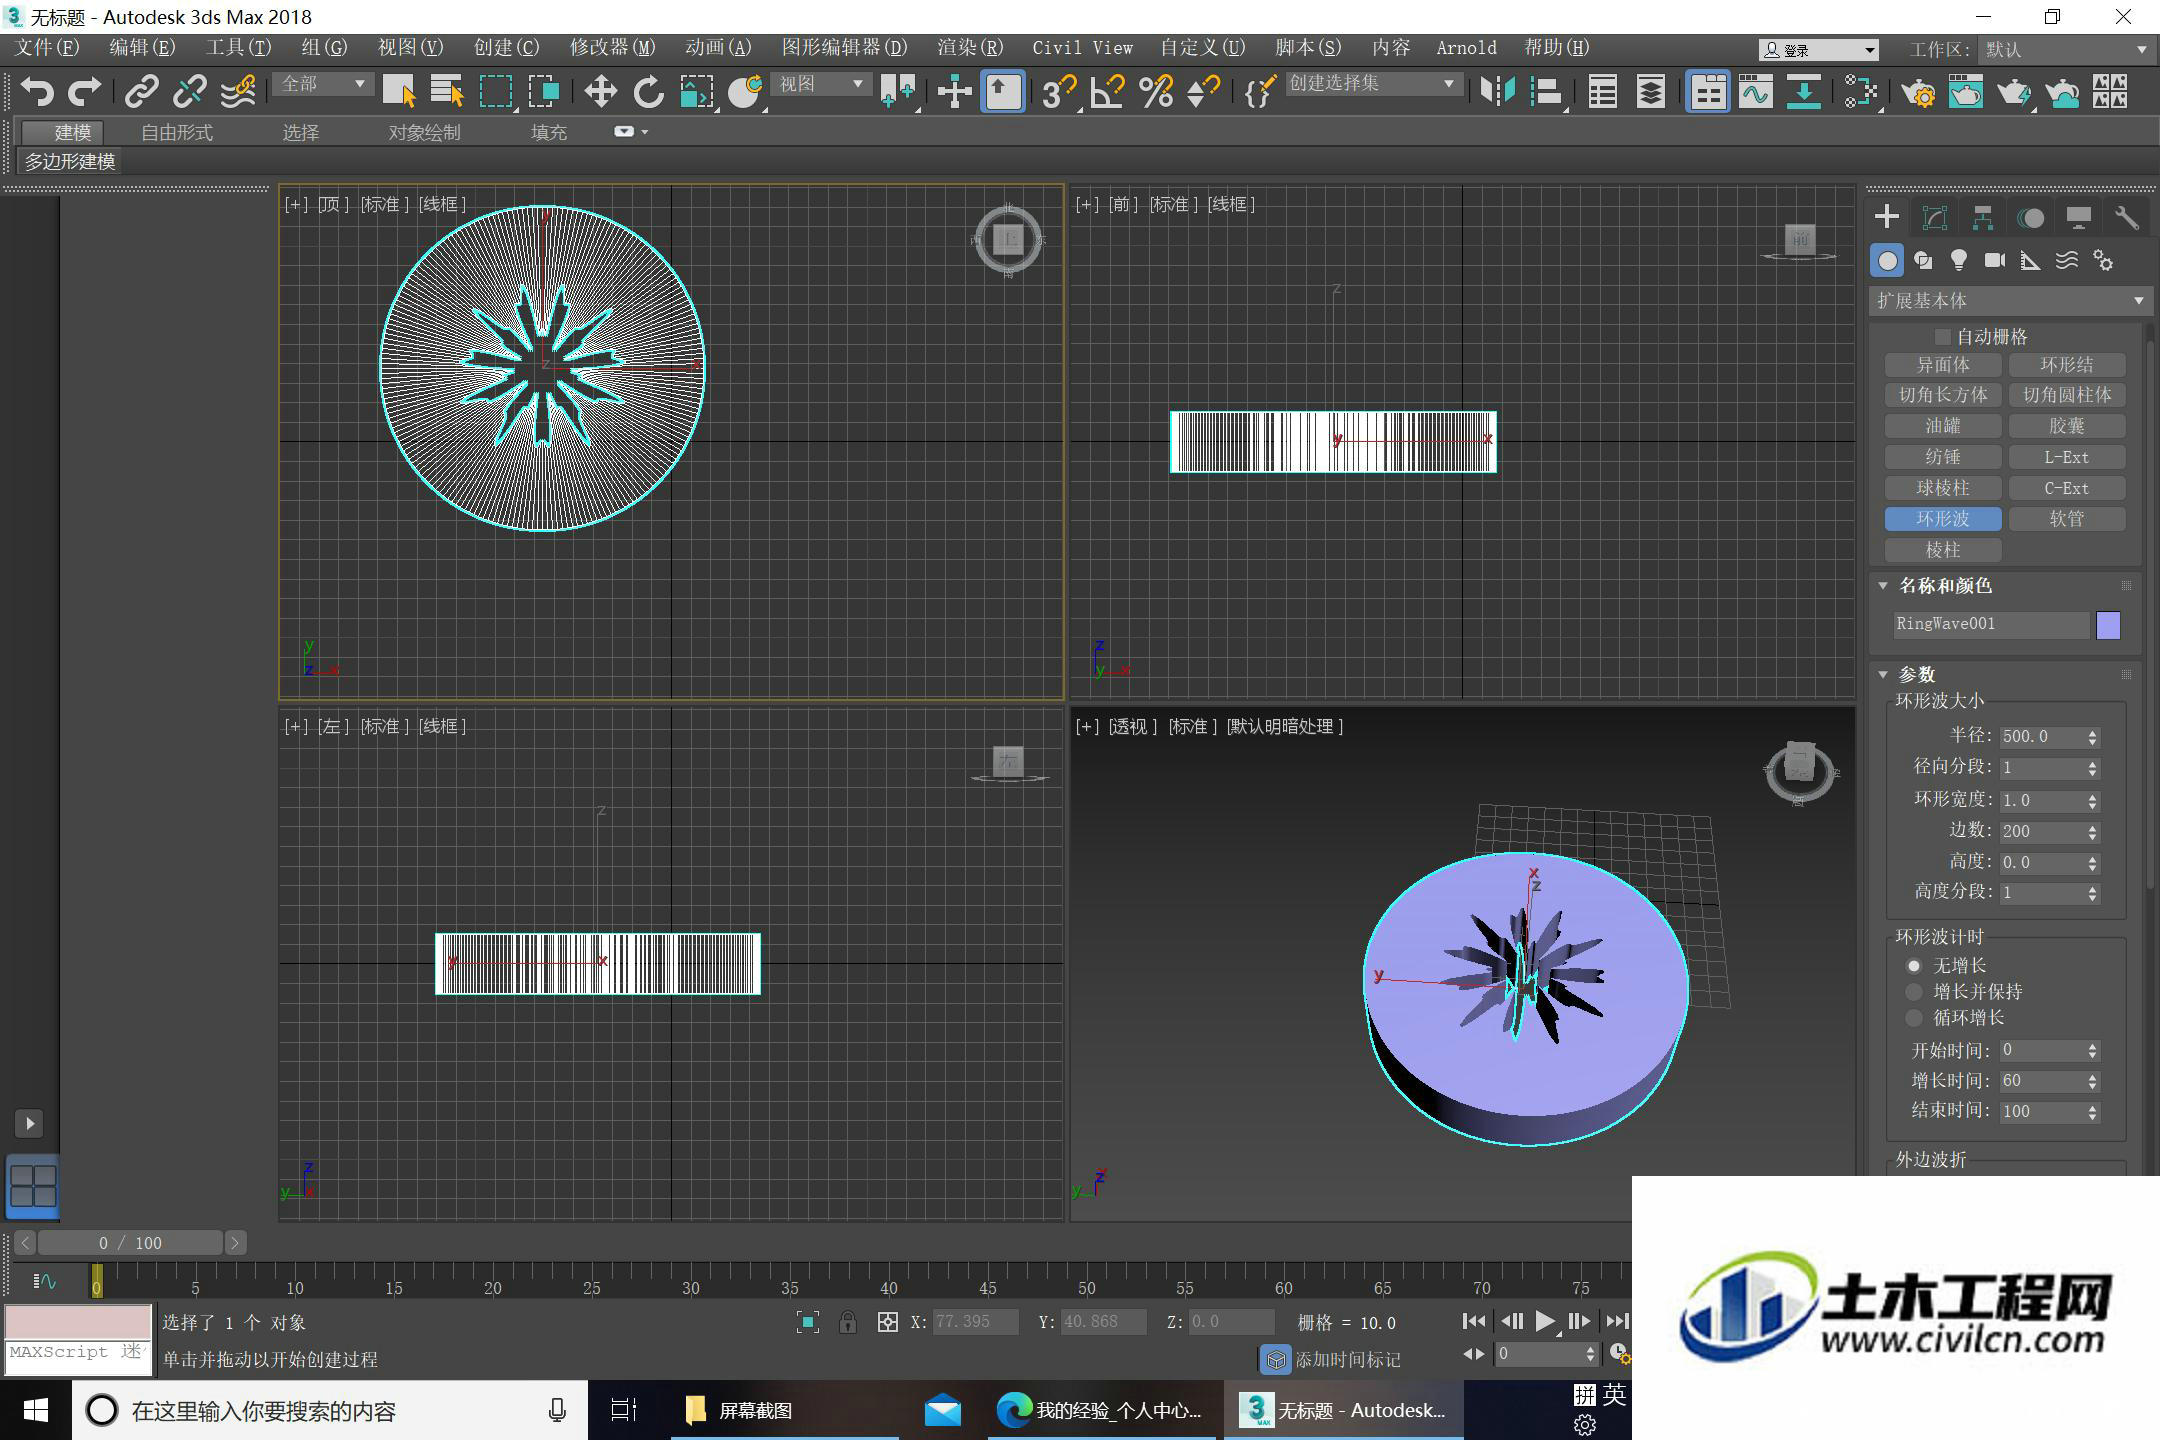Select the Select and Link tool
Viewport: 2160px width, 1440px height.
[x=141, y=92]
